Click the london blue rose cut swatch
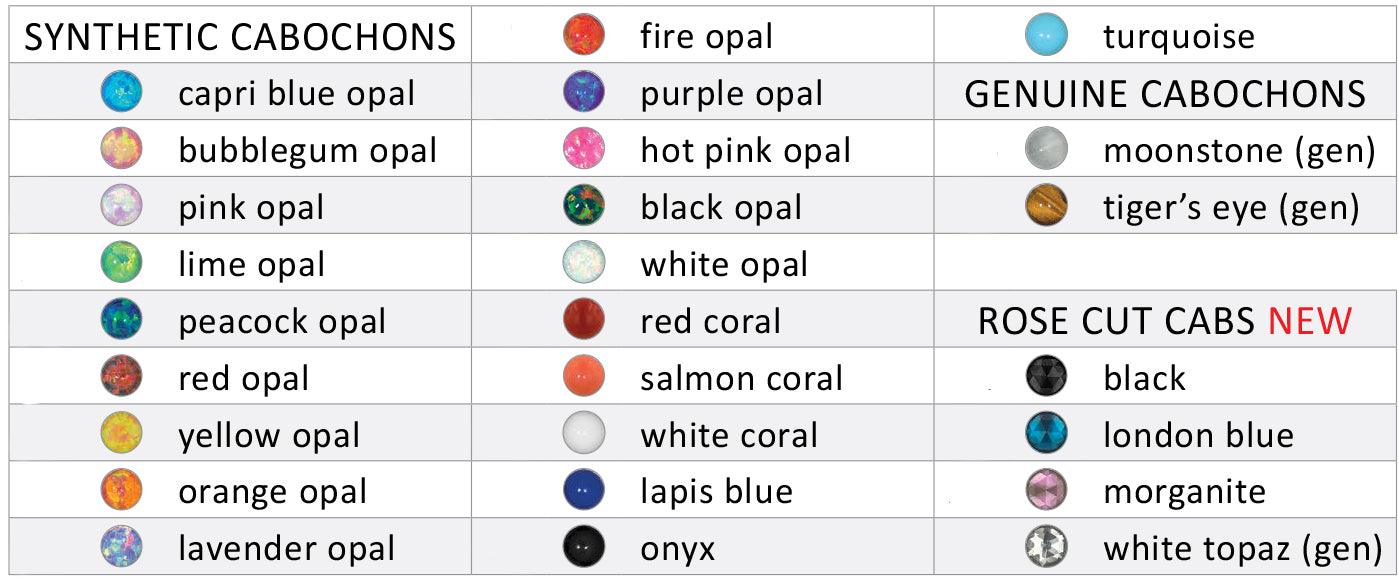Screen dimensions: 1398x579 coord(1047,435)
